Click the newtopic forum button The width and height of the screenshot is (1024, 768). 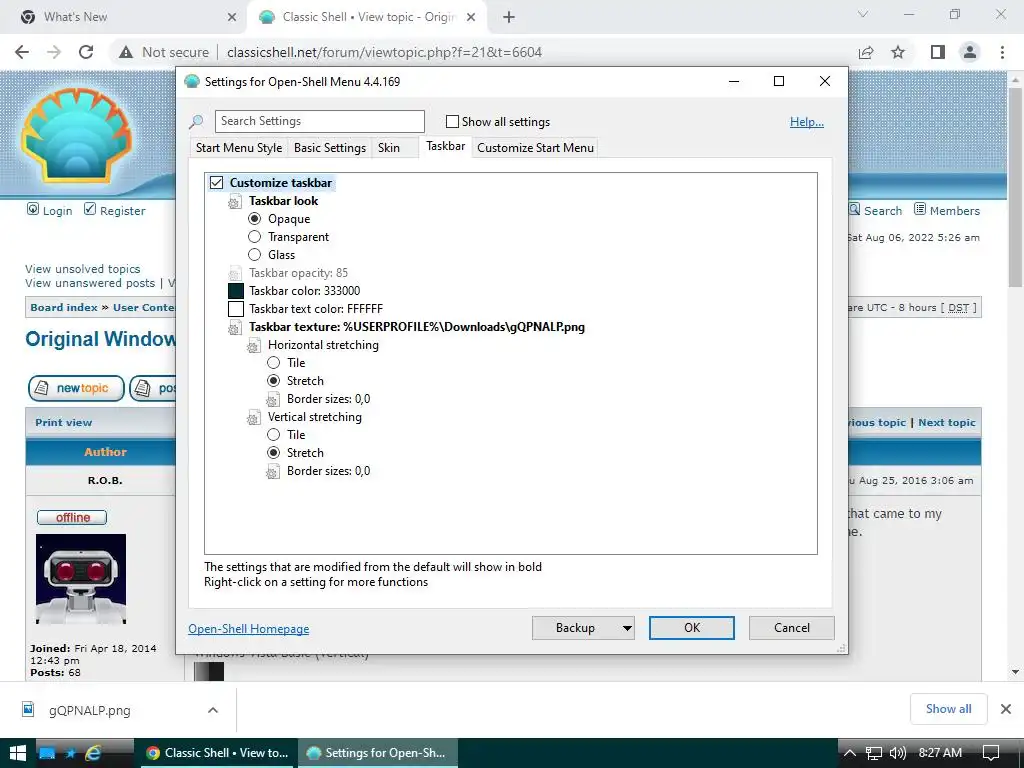pos(76,388)
